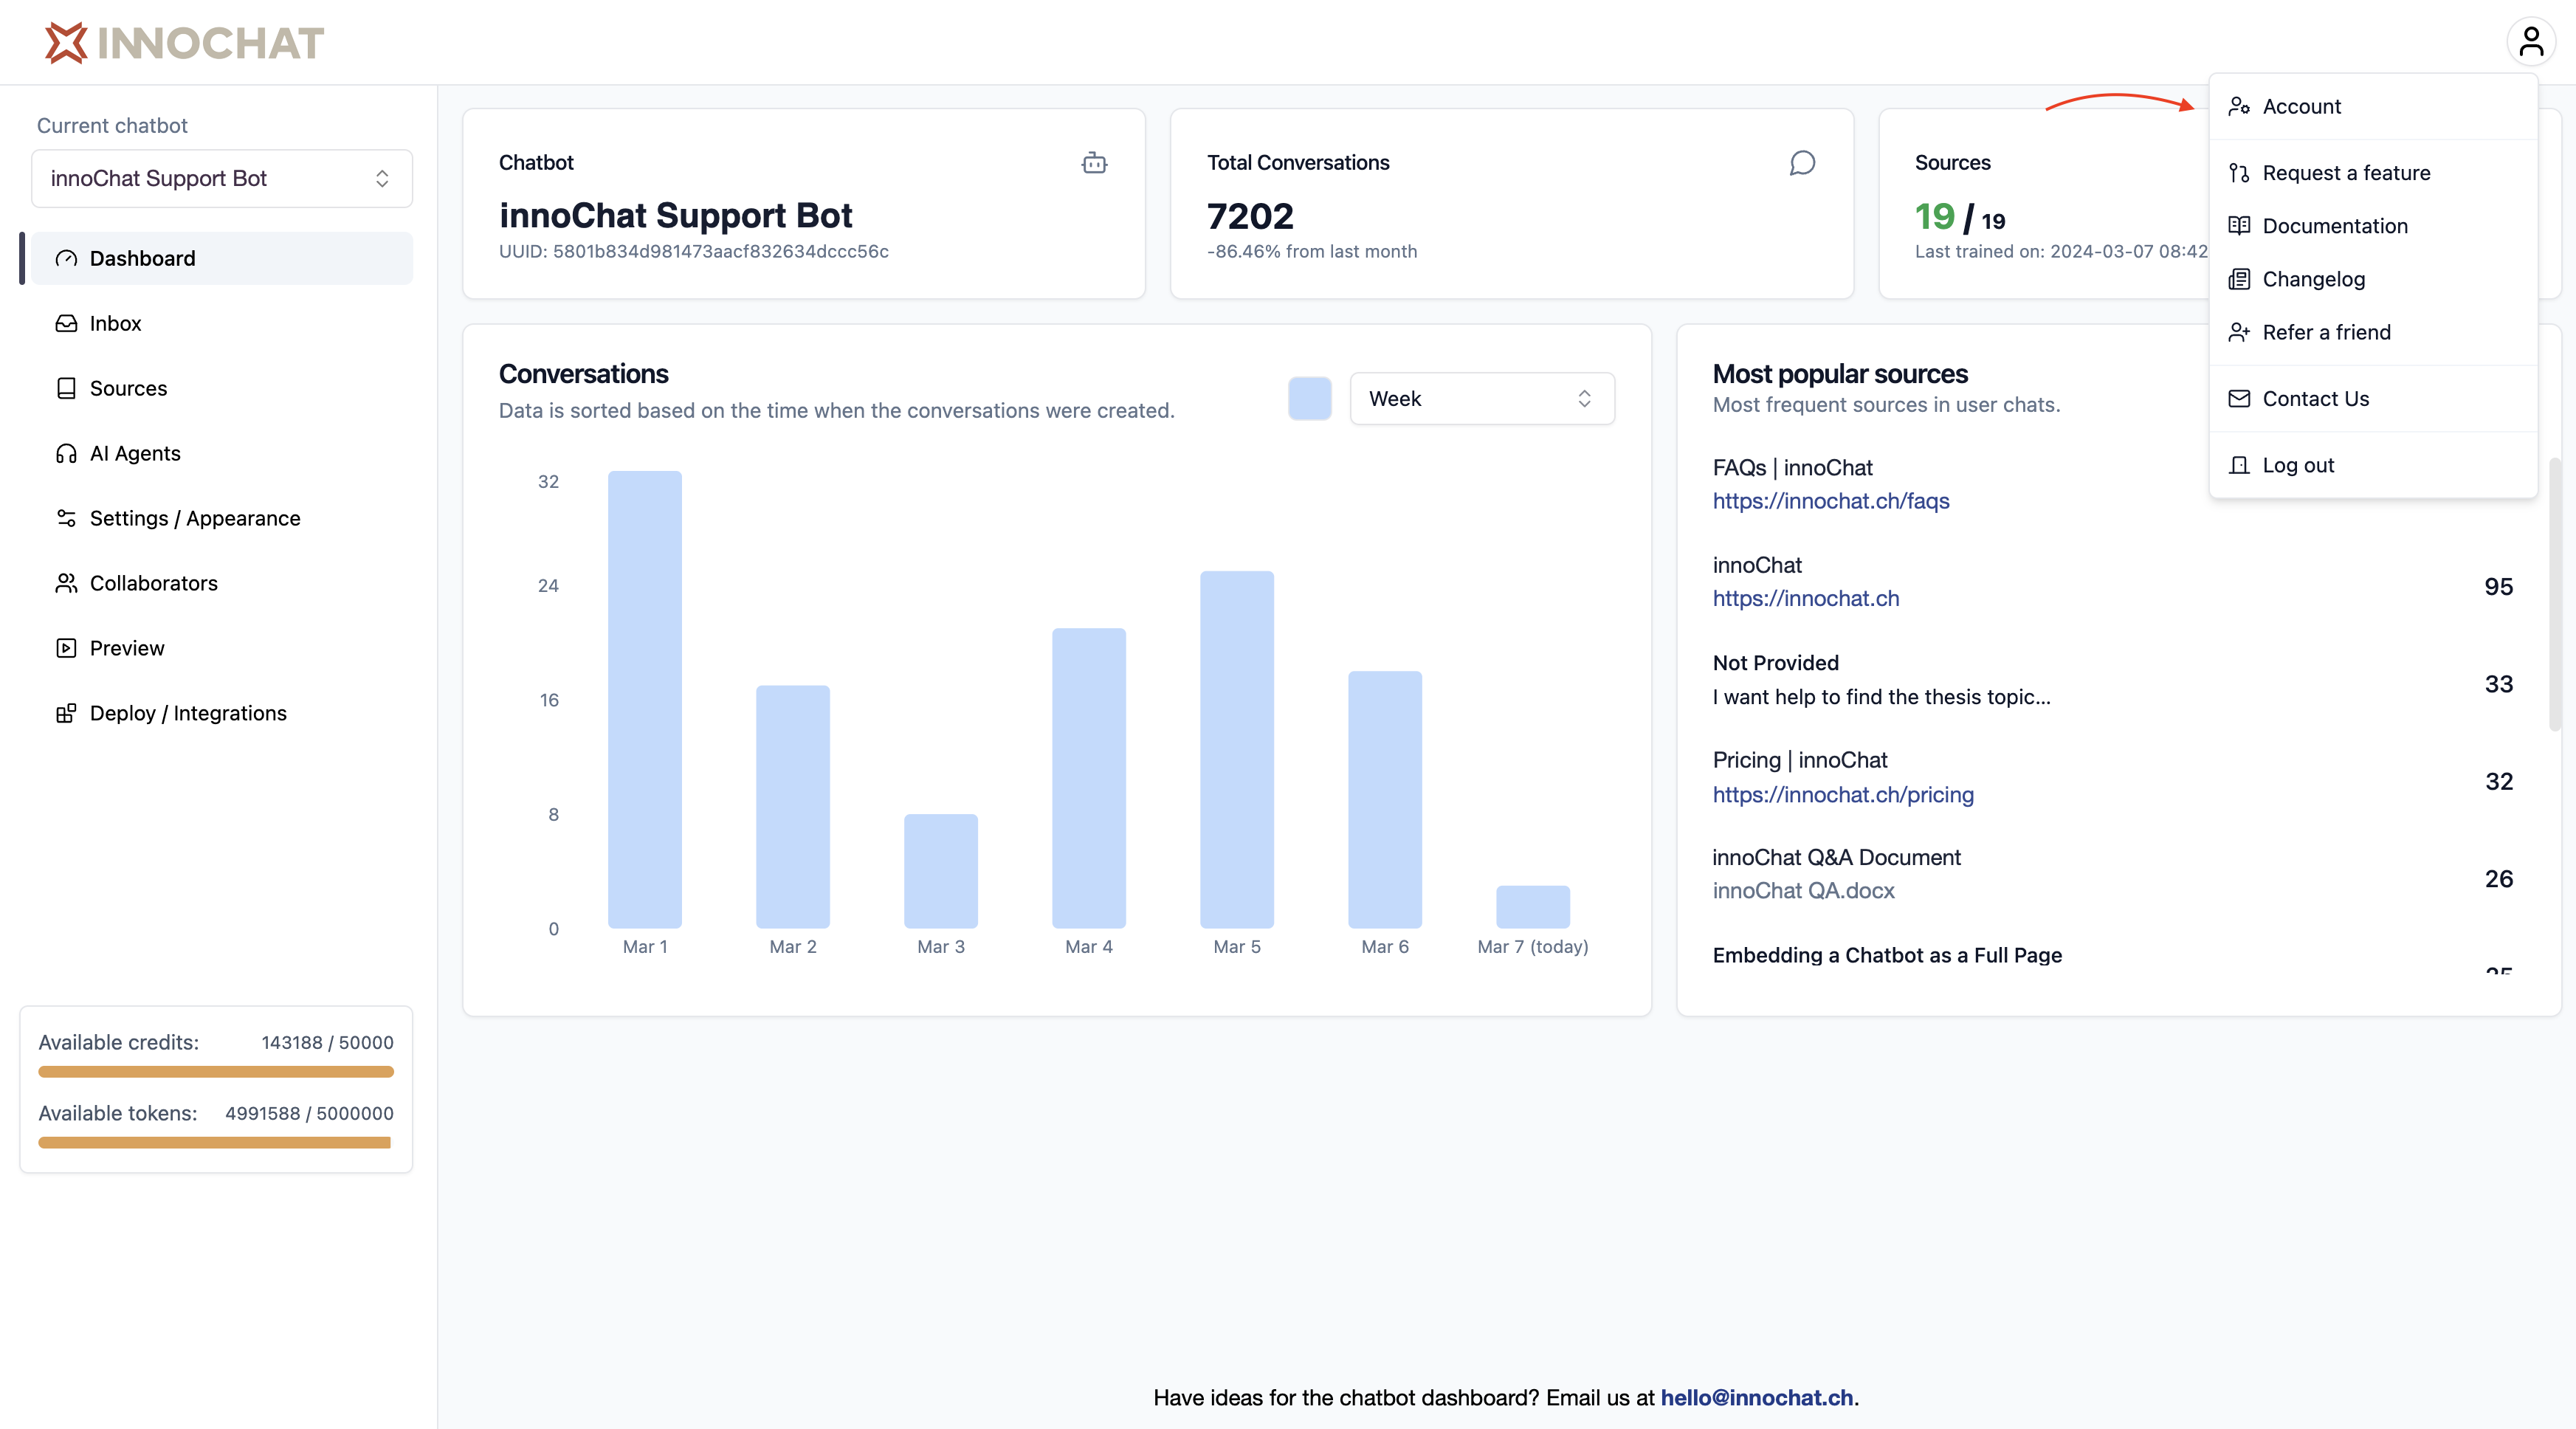Open Changelog from the dropdown menu
2576x1429 pixels.
click(2313, 279)
